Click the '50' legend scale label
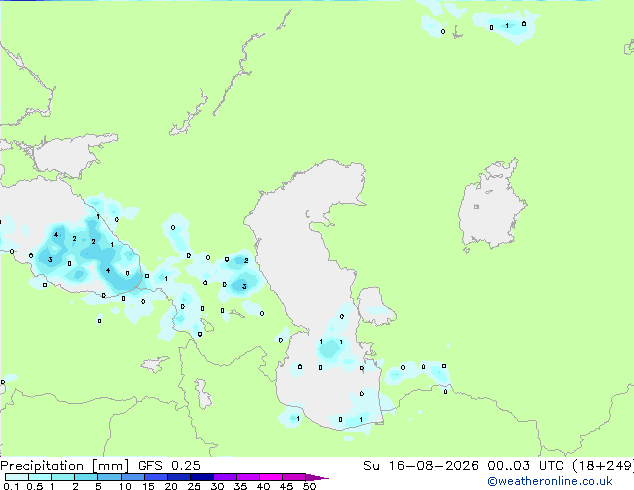The width and height of the screenshot is (634, 490). click(x=309, y=486)
